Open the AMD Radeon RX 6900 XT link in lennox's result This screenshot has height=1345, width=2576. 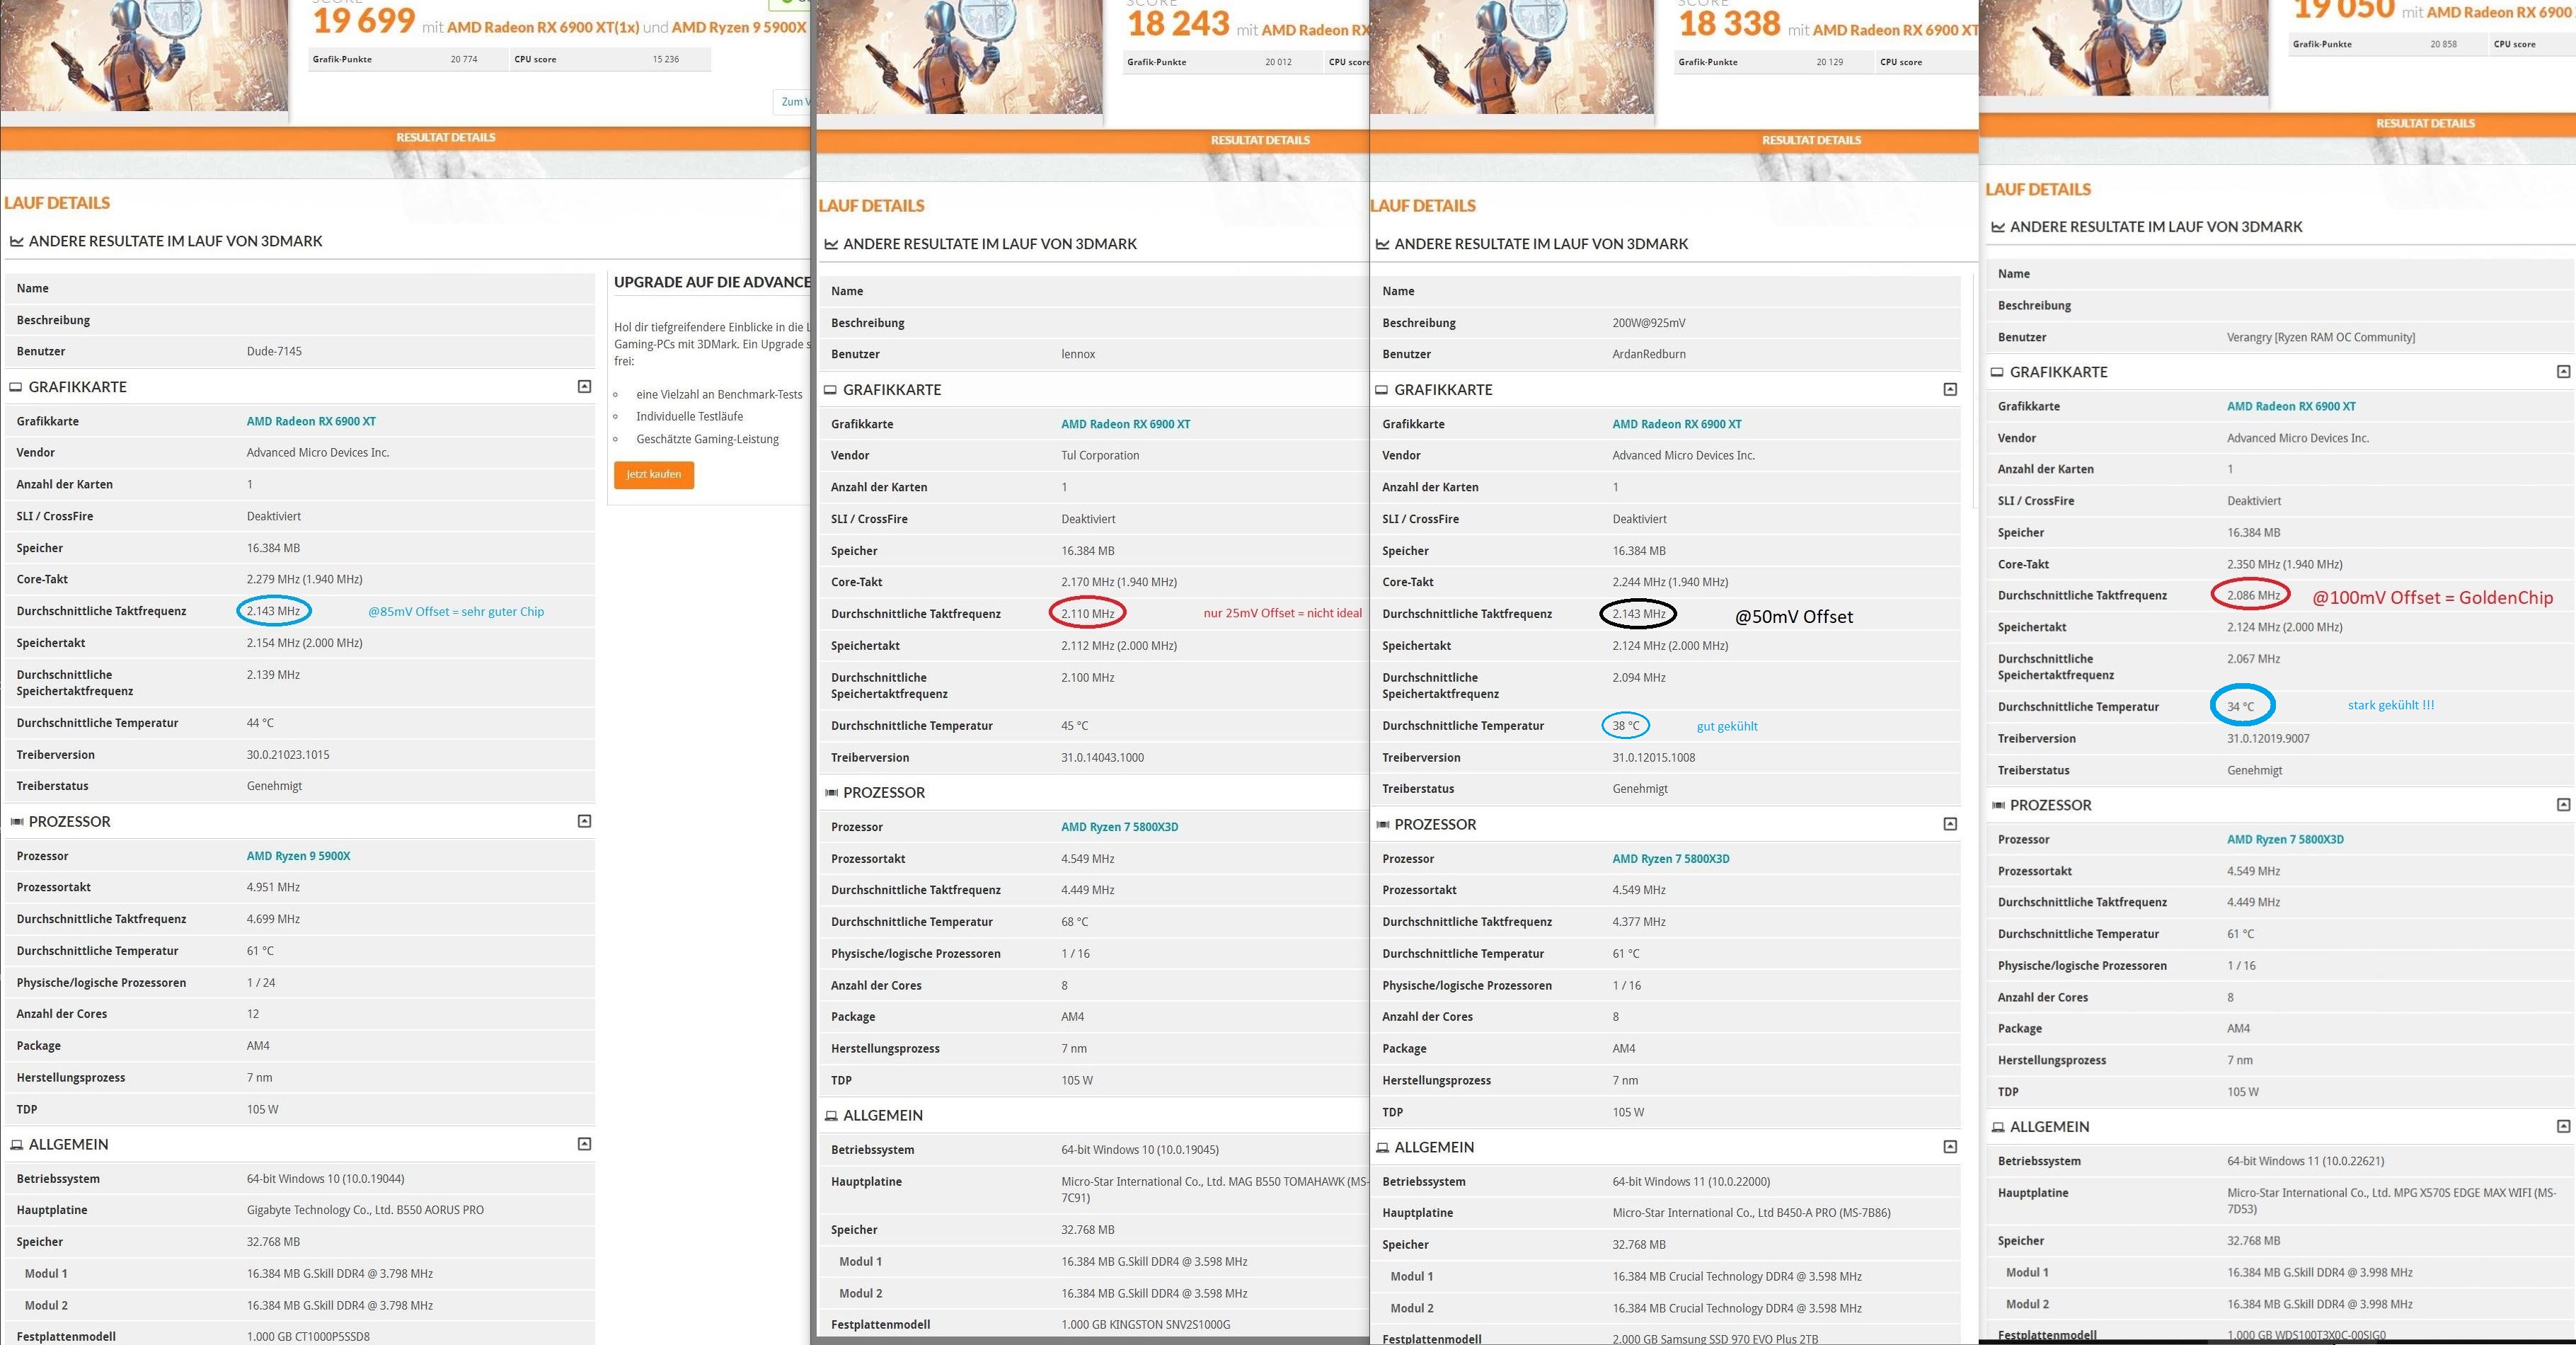coord(1125,424)
